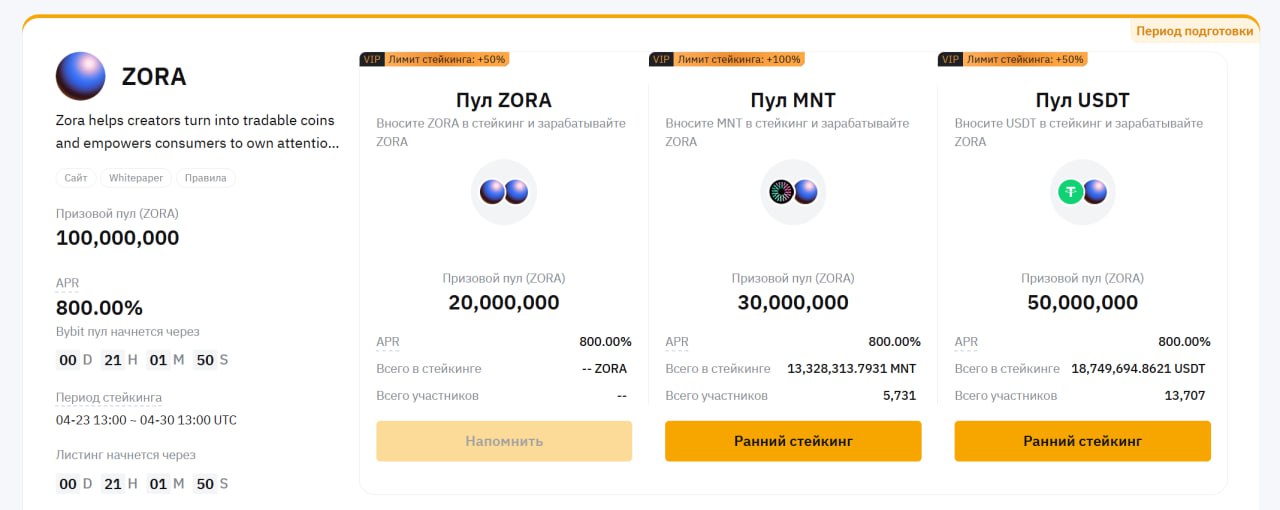1280x510 pixels.
Task: Click the APR label under the ZORA prize pool
Action: click(x=67, y=283)
